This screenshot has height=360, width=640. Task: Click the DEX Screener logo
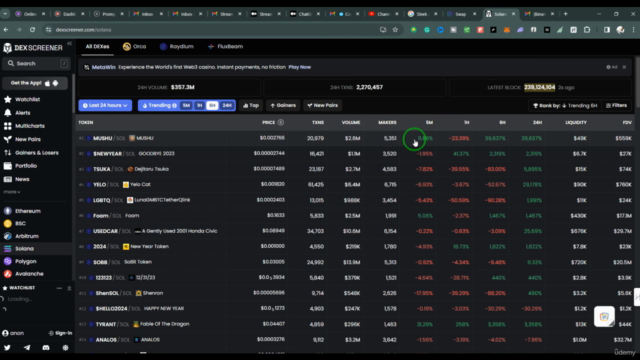[33, 48]
